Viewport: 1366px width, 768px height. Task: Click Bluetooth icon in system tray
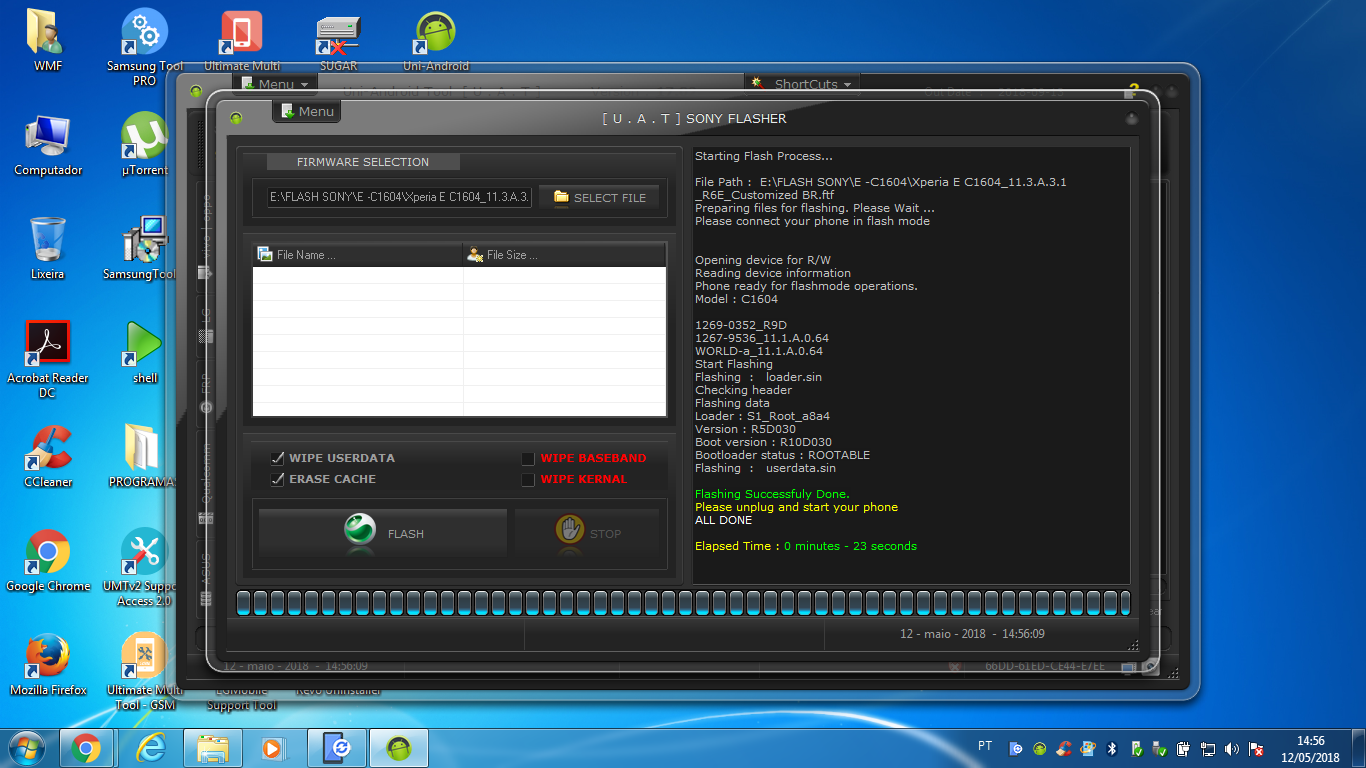[1112, 748]
